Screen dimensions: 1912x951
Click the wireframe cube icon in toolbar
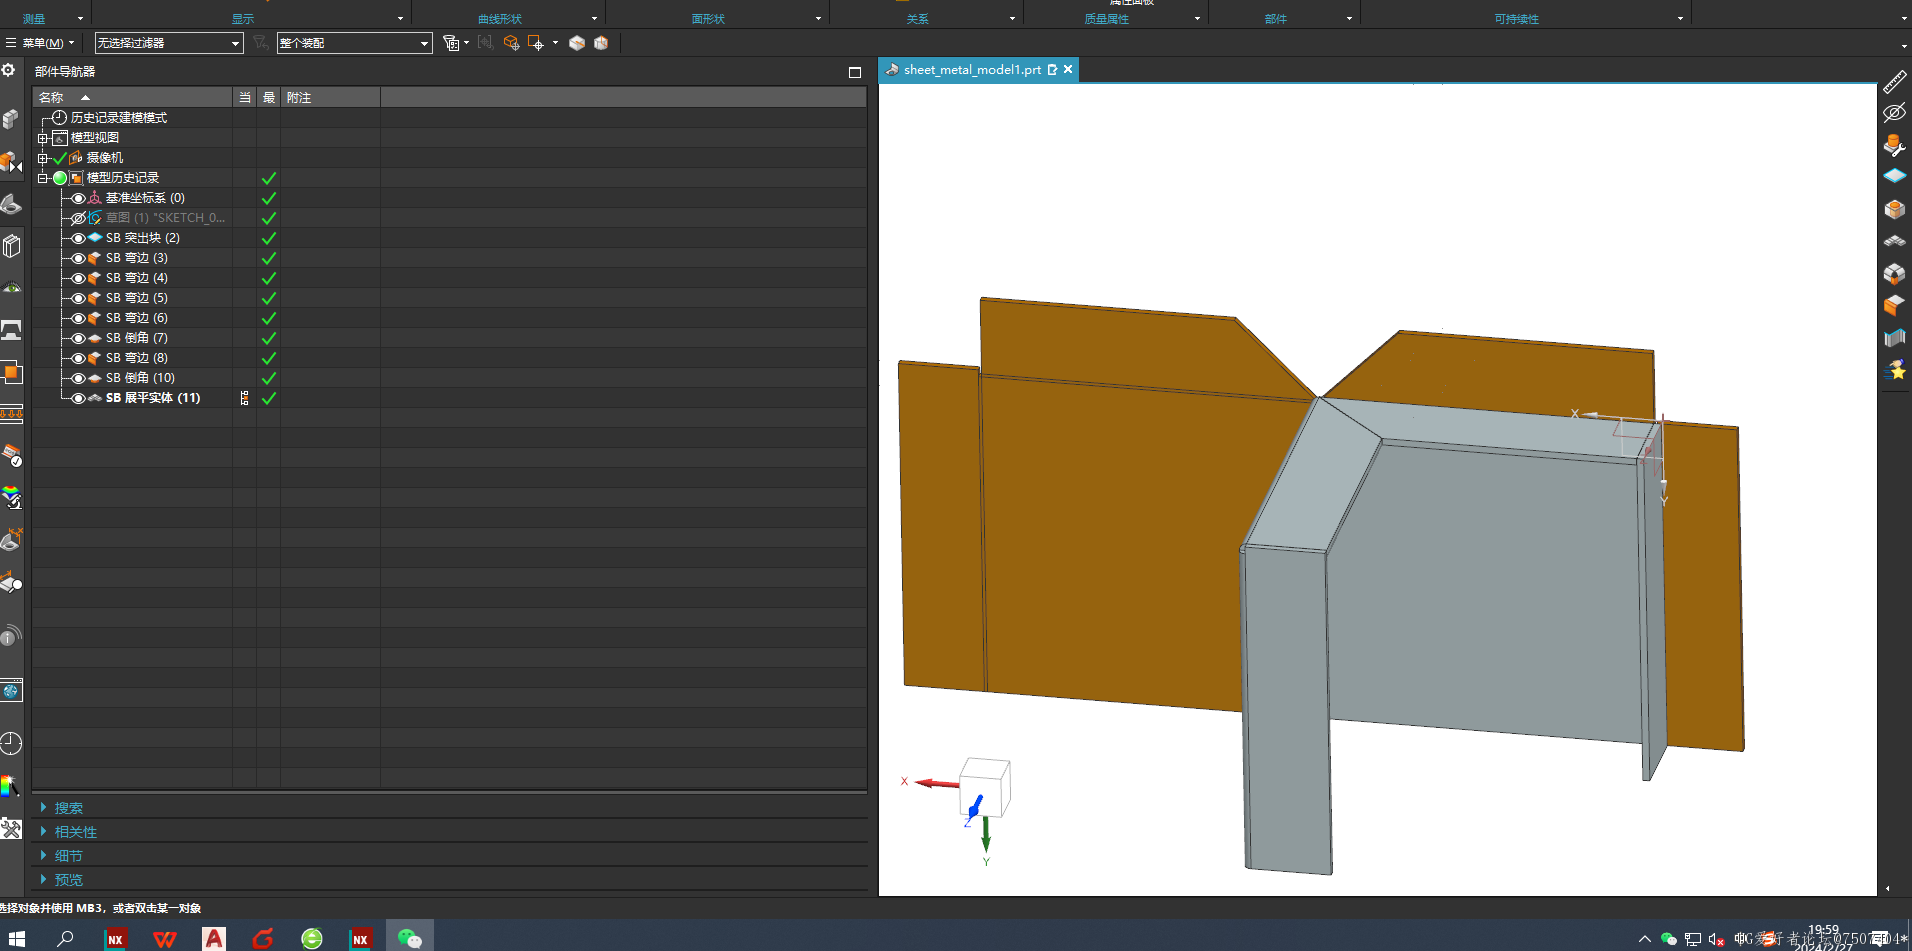(x=601, y=43)
